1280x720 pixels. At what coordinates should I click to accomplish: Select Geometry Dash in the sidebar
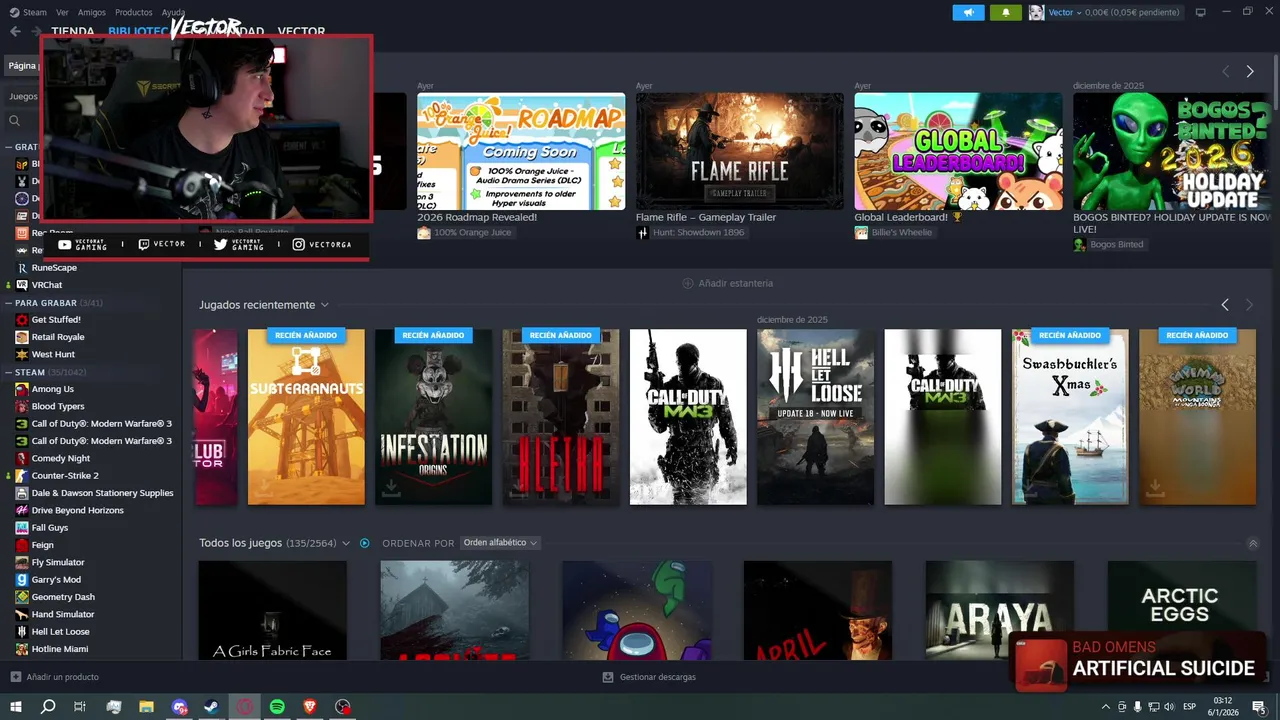[x=63, y=597]
